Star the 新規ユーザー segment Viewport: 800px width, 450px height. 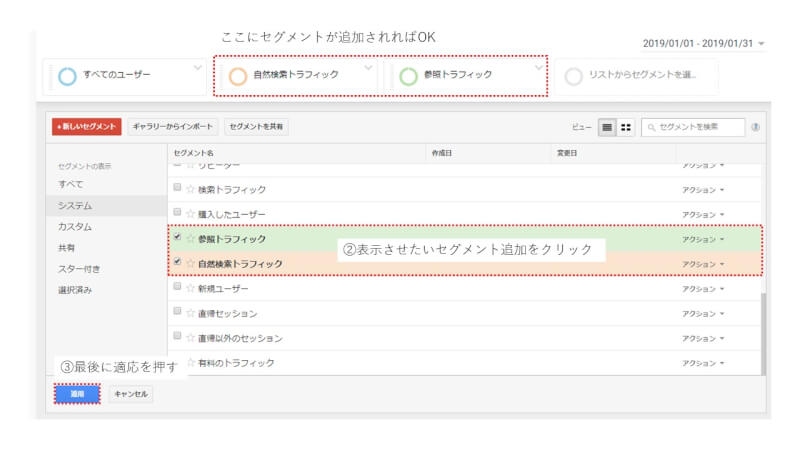pyautogui.click(x=190, y=288)
